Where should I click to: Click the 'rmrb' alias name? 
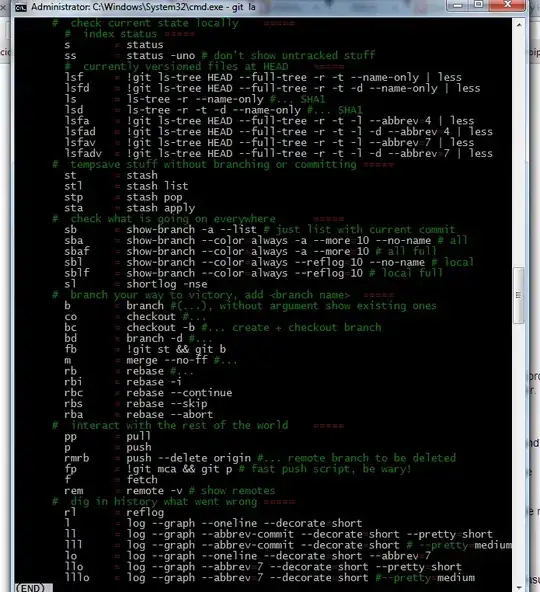77,458
